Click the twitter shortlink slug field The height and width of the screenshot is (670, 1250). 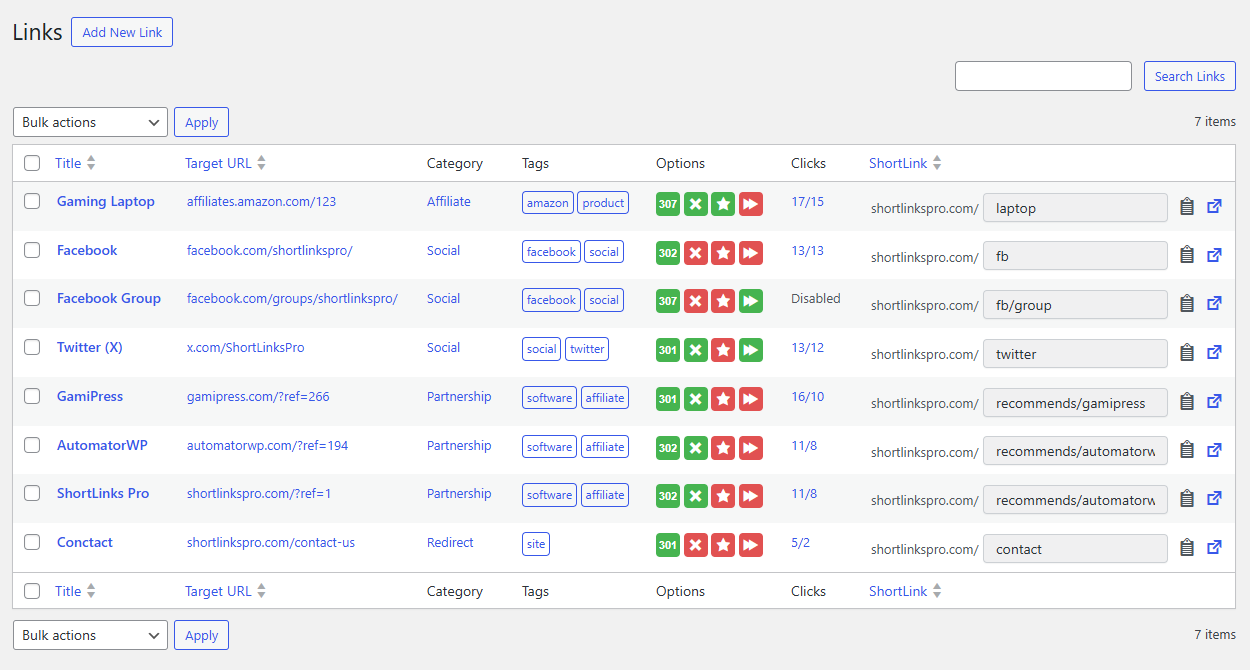(1075, 353)
